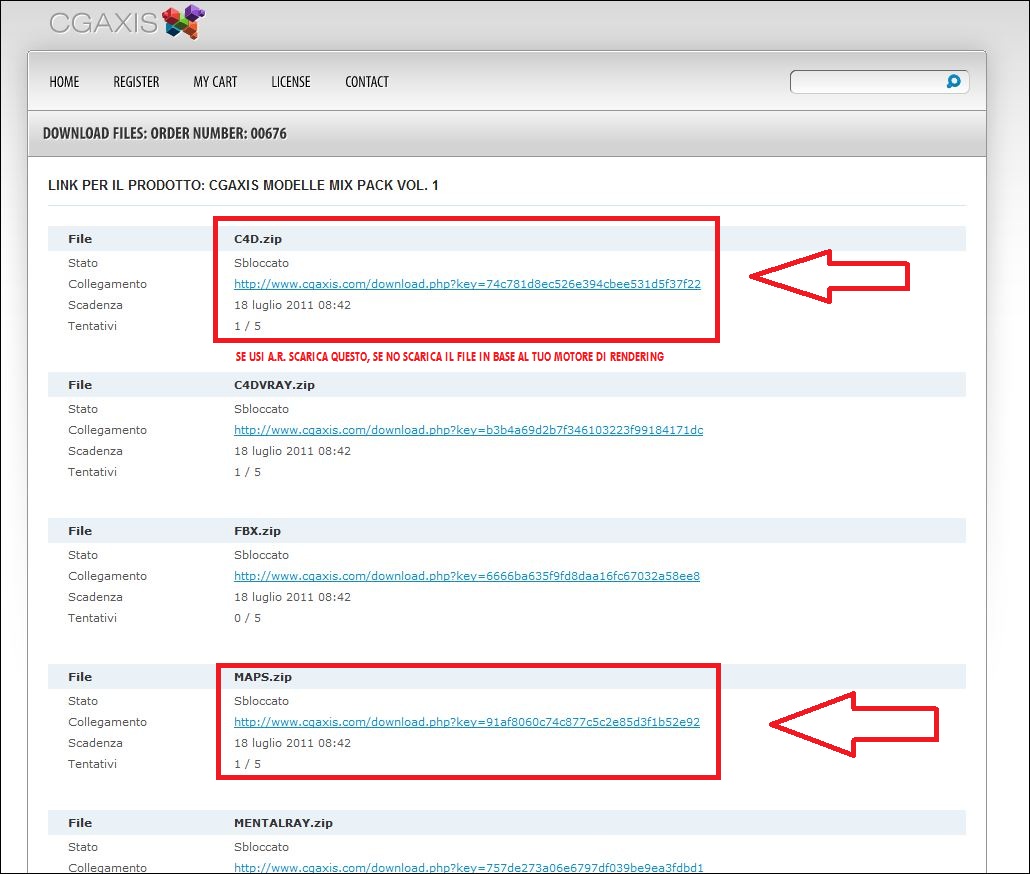Open the LICENSE page
The width and height of the screenshot is (1030, 874).
click(x=290, y=82)
